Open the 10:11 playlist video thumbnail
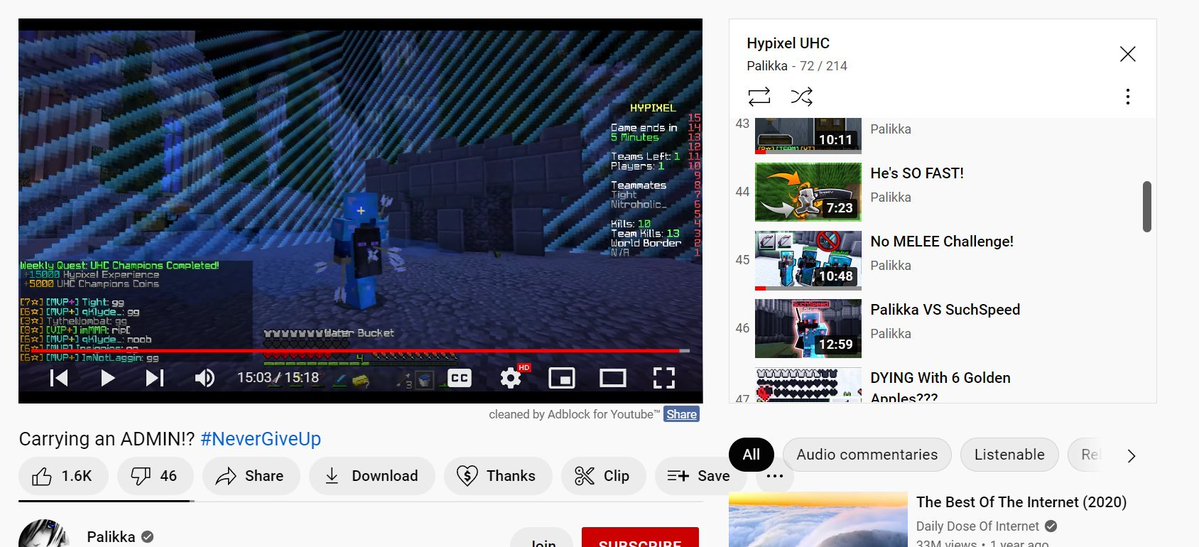This screenshot has height=547, width=1199. (x=807, y=135)
